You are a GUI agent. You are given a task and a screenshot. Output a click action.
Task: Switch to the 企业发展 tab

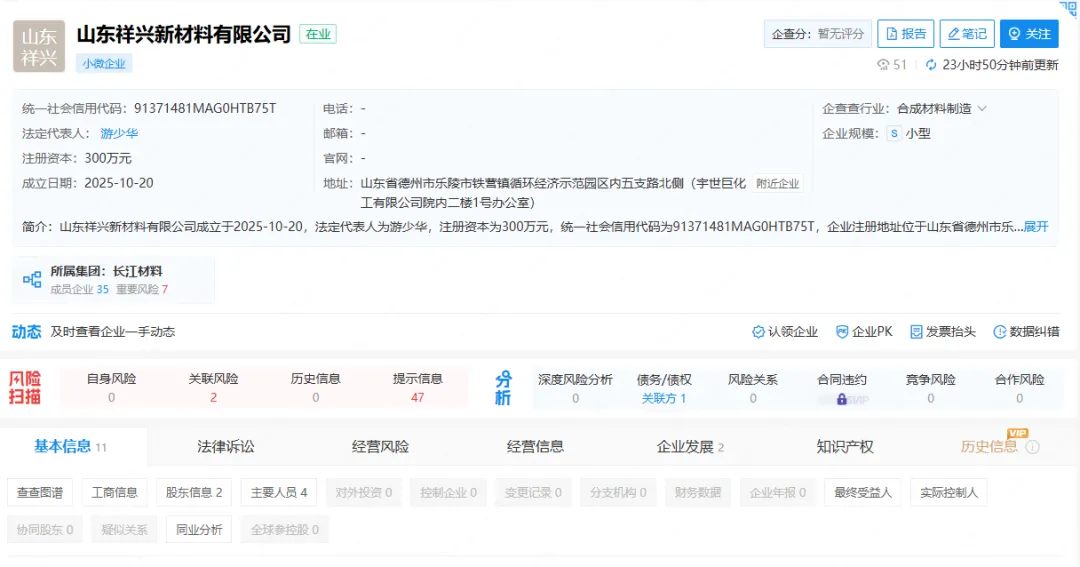click(690, 447)
